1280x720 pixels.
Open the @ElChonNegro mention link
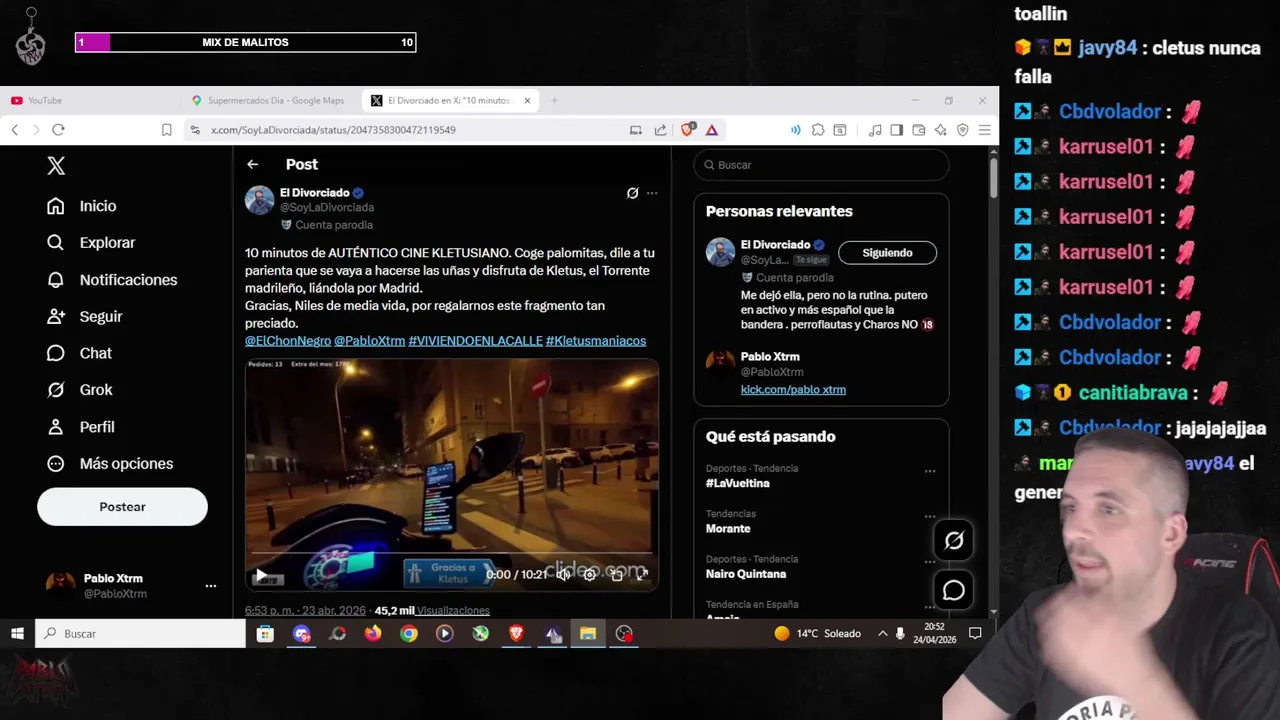click(288, 341)
